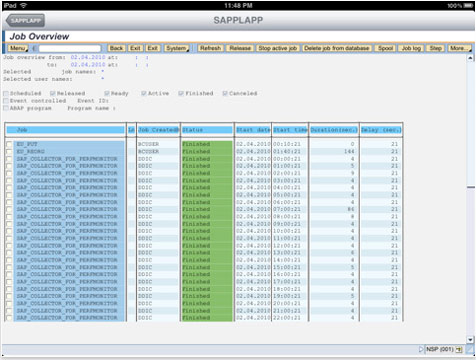Image resolution: width=476 pixels, height=360 pixels.
Task: Click start time 01:40:21
Action: [287, 152]
